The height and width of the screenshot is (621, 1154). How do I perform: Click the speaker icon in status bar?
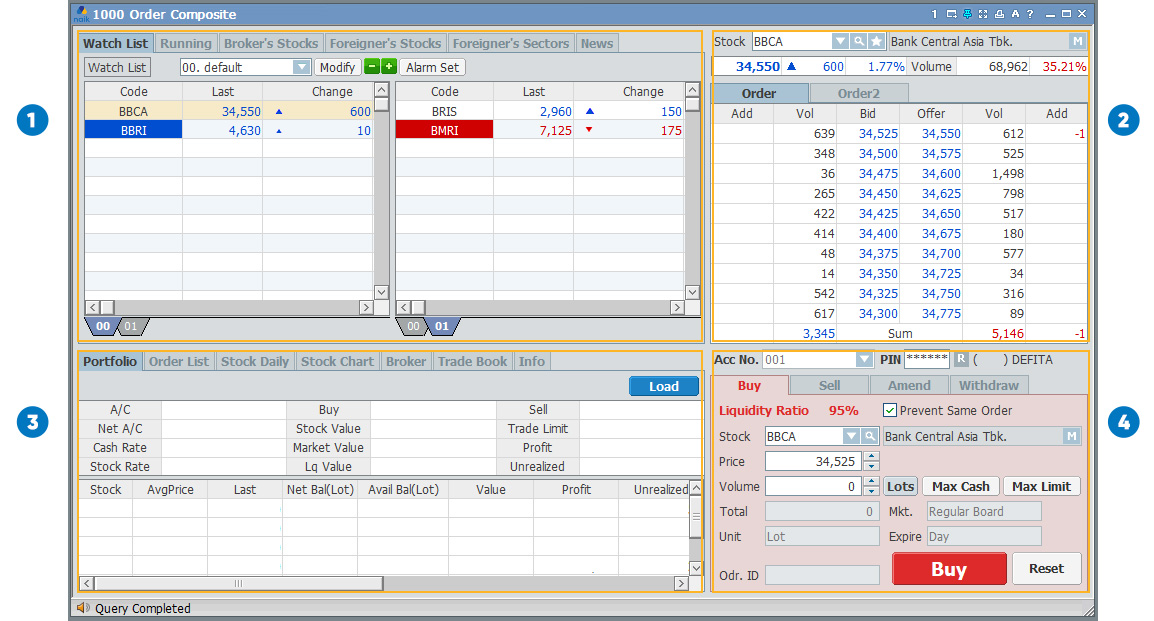83,608
